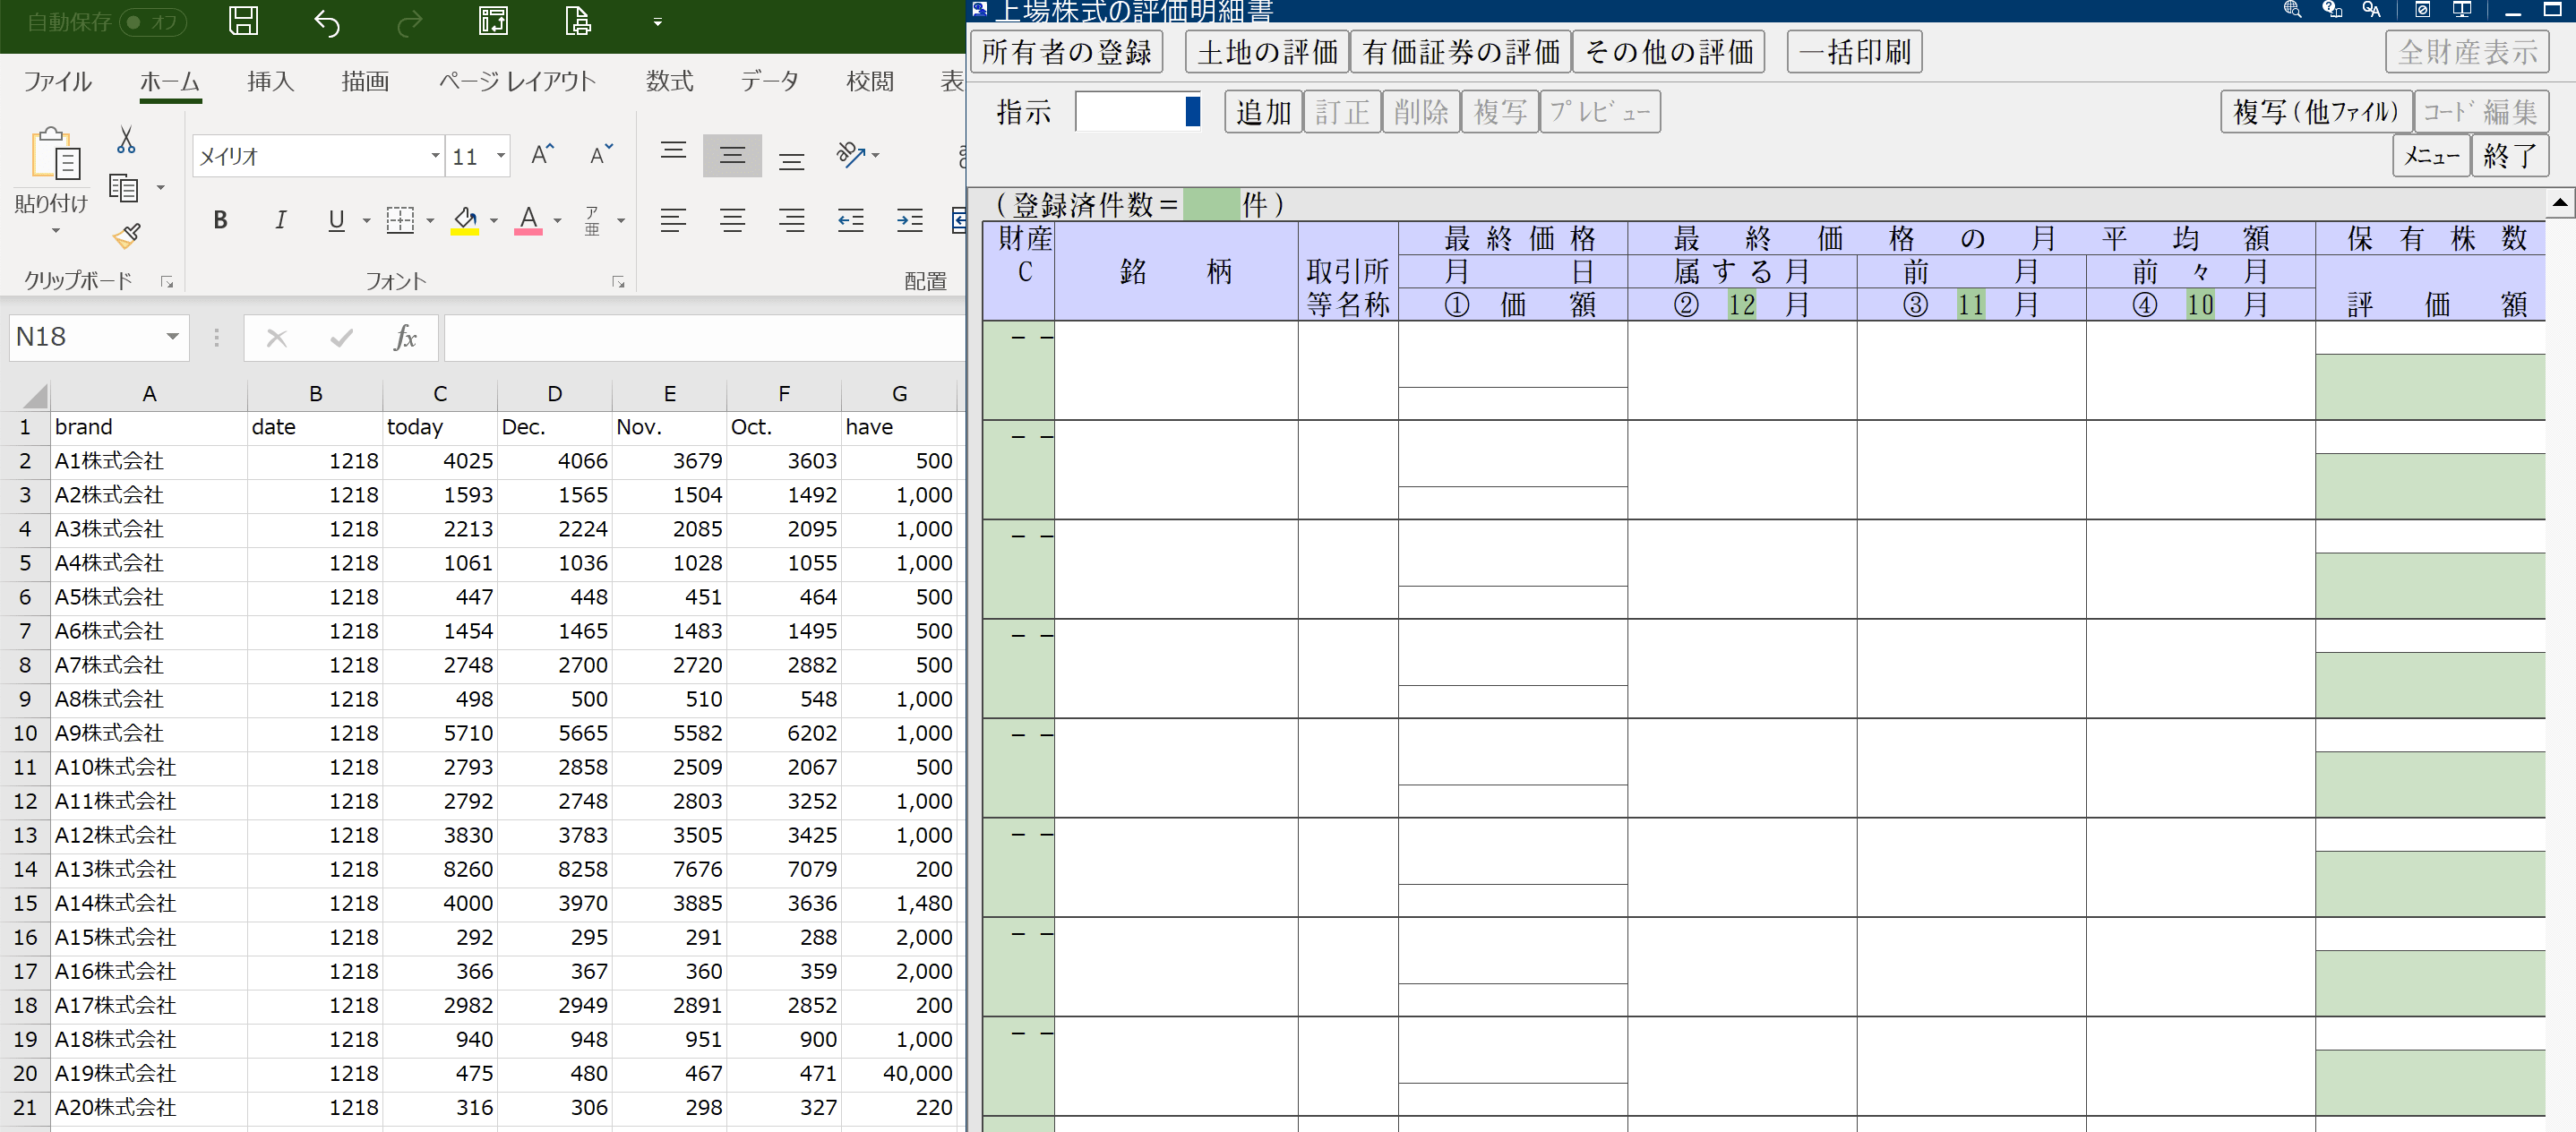This screenshot has width=2576, height=1132.
Task: Click the 指示 input field
Action: pos(1137,111)
